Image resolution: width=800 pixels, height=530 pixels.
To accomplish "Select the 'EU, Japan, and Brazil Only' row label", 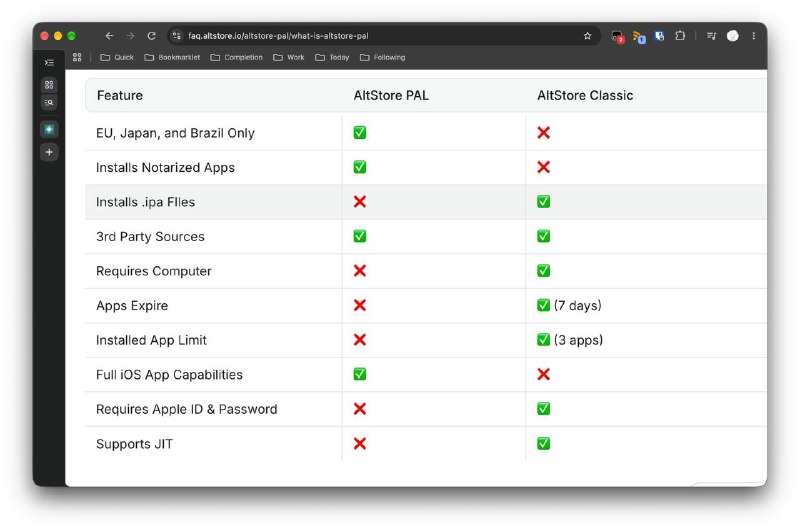I will [175, 133].
